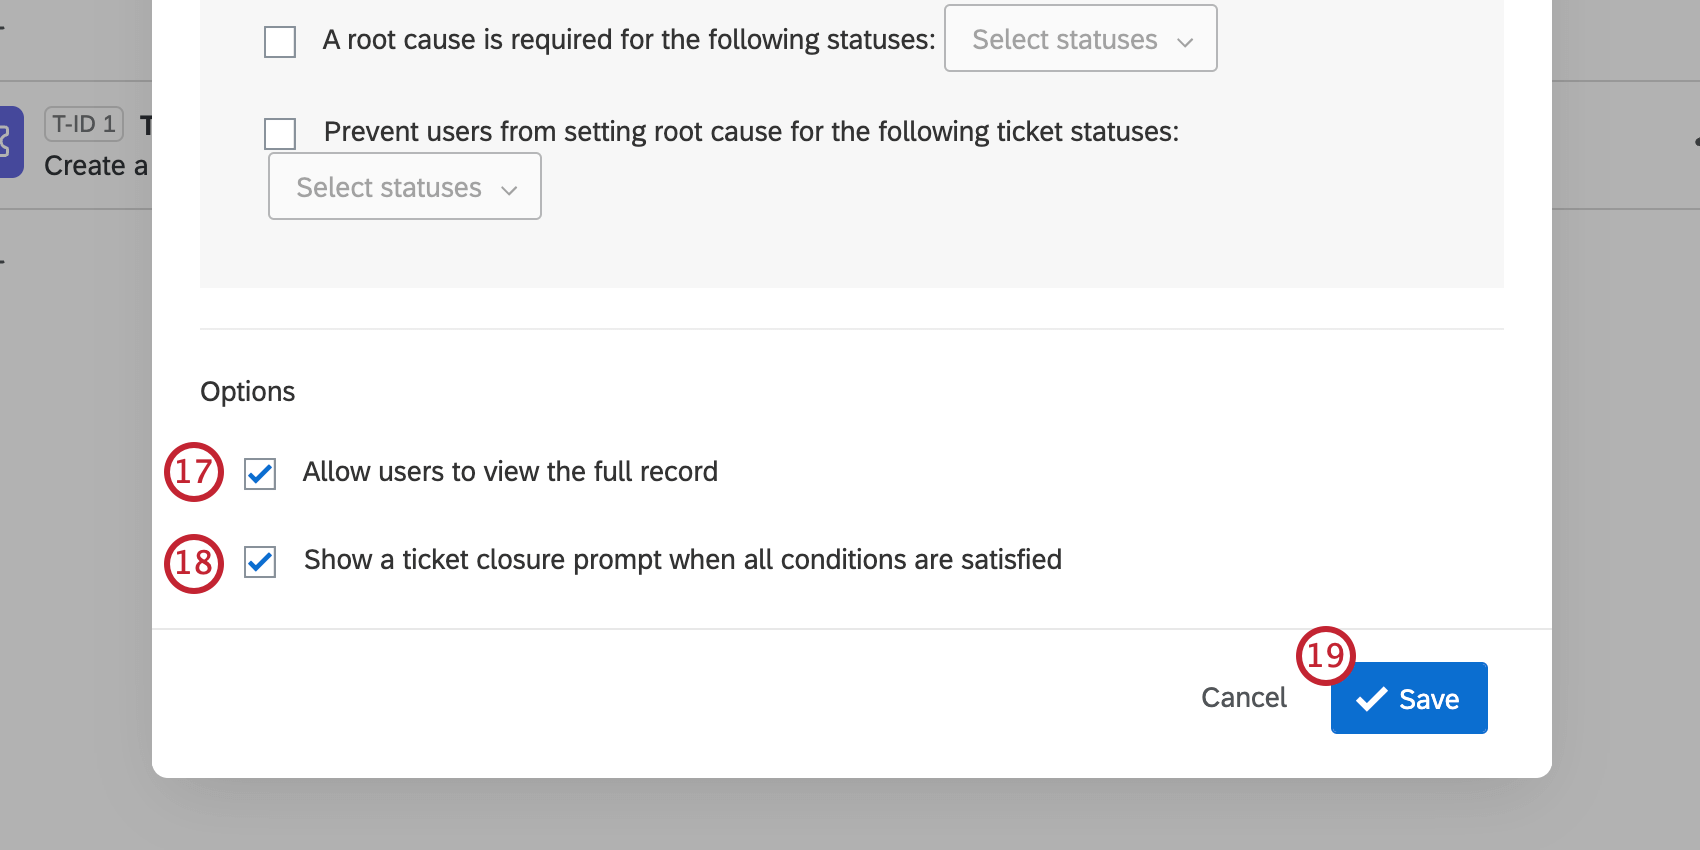The width and height of the screenshot is (1700, 850).
Task: Click the red circled 19 annotation near Save
Action: click(x=1326, y=655)
